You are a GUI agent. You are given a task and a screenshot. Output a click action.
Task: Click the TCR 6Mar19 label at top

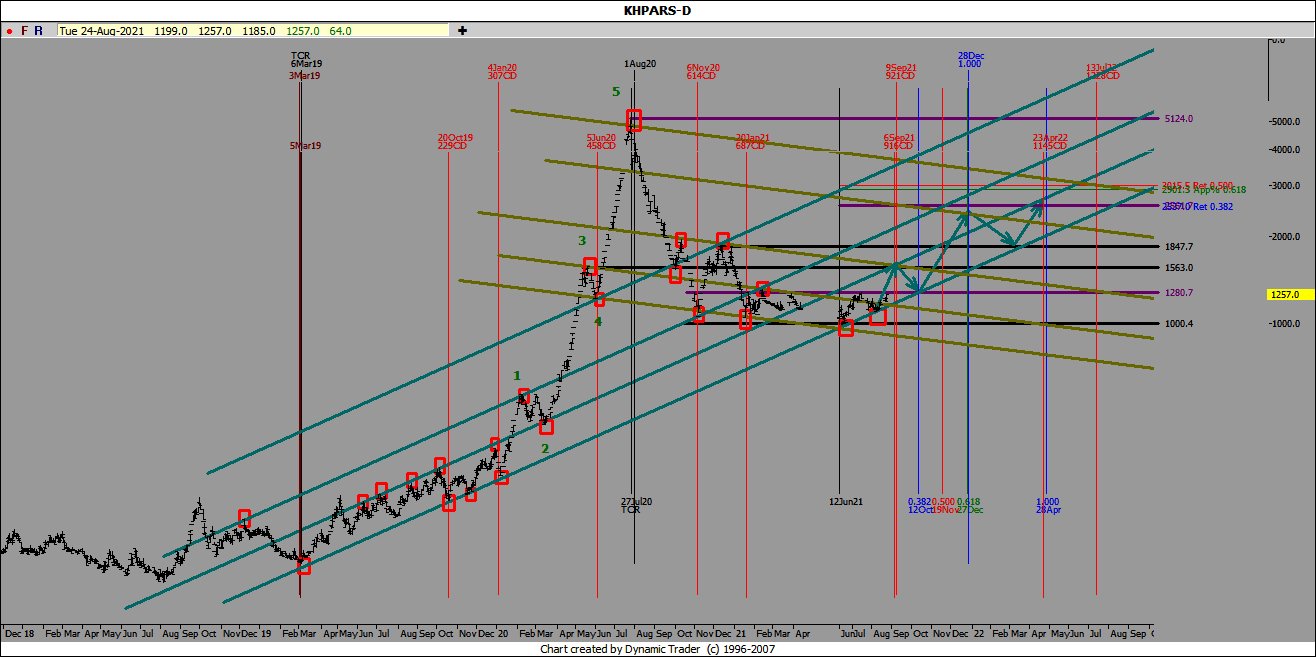(305, 59)
